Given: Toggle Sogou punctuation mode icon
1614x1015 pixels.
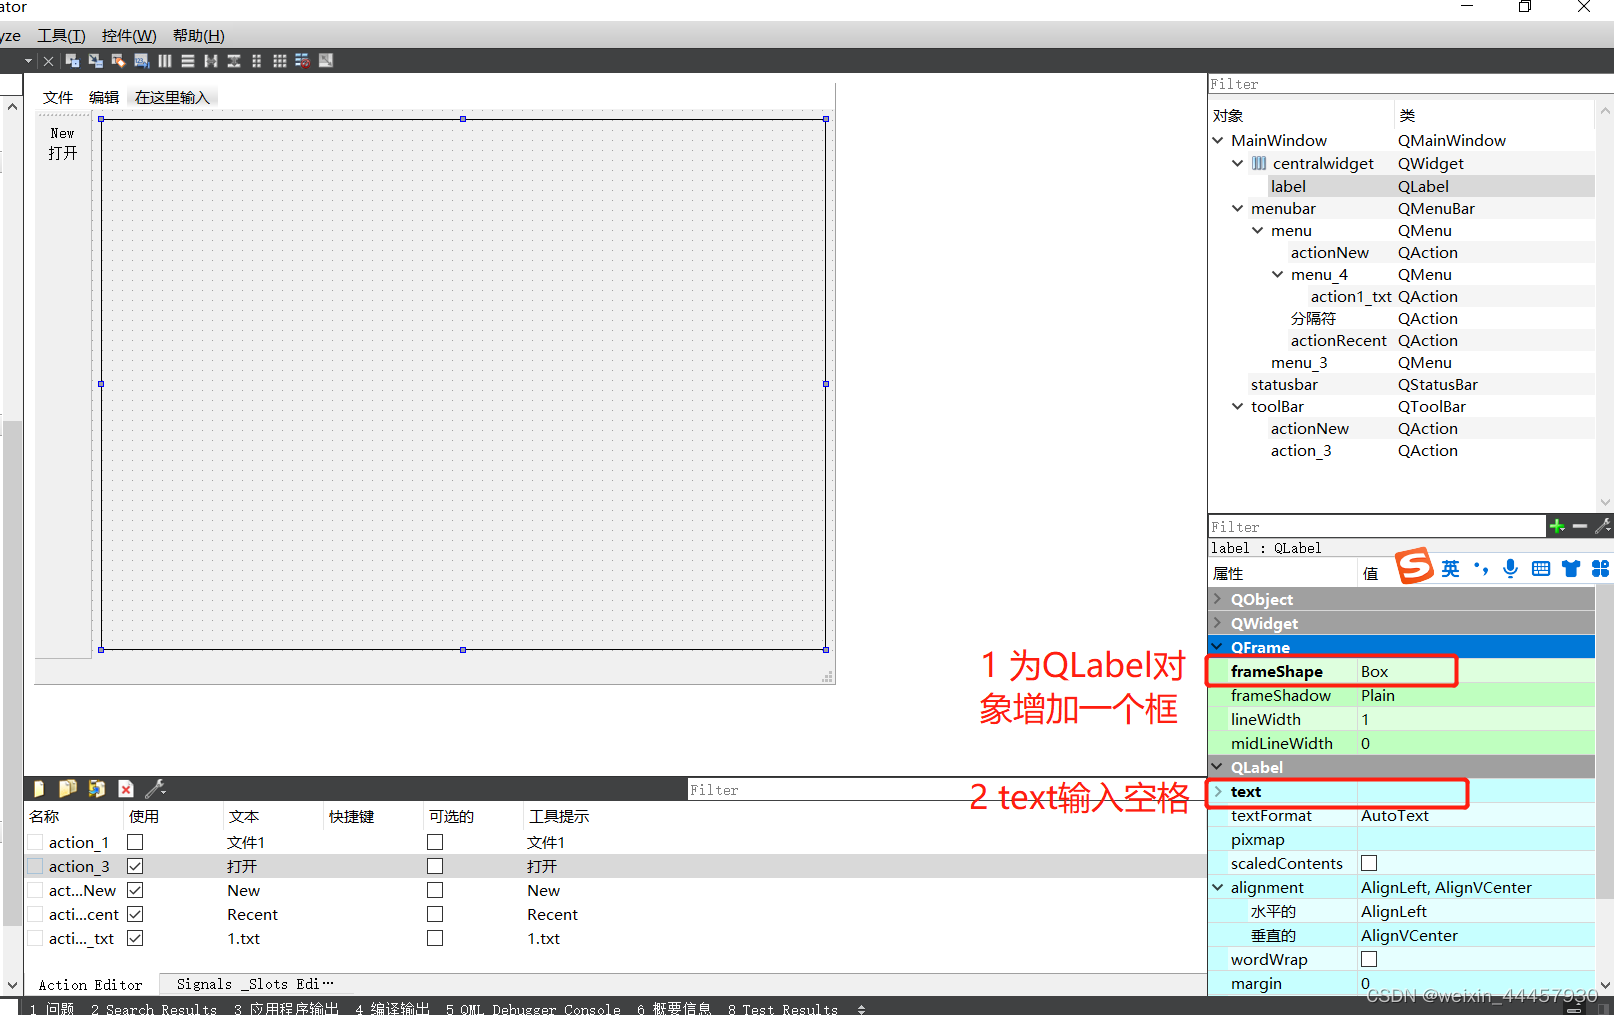Looking at the screenshot, I should pos(1480,568).
